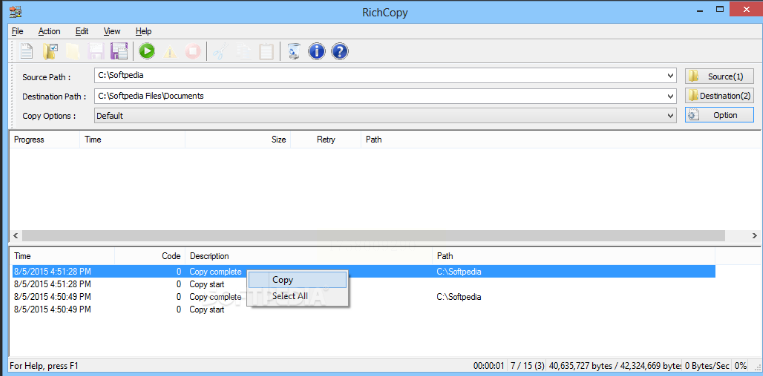This screenshot has height=376, width=763.
Task: Open the Help menu
Action: coord(144,31)
